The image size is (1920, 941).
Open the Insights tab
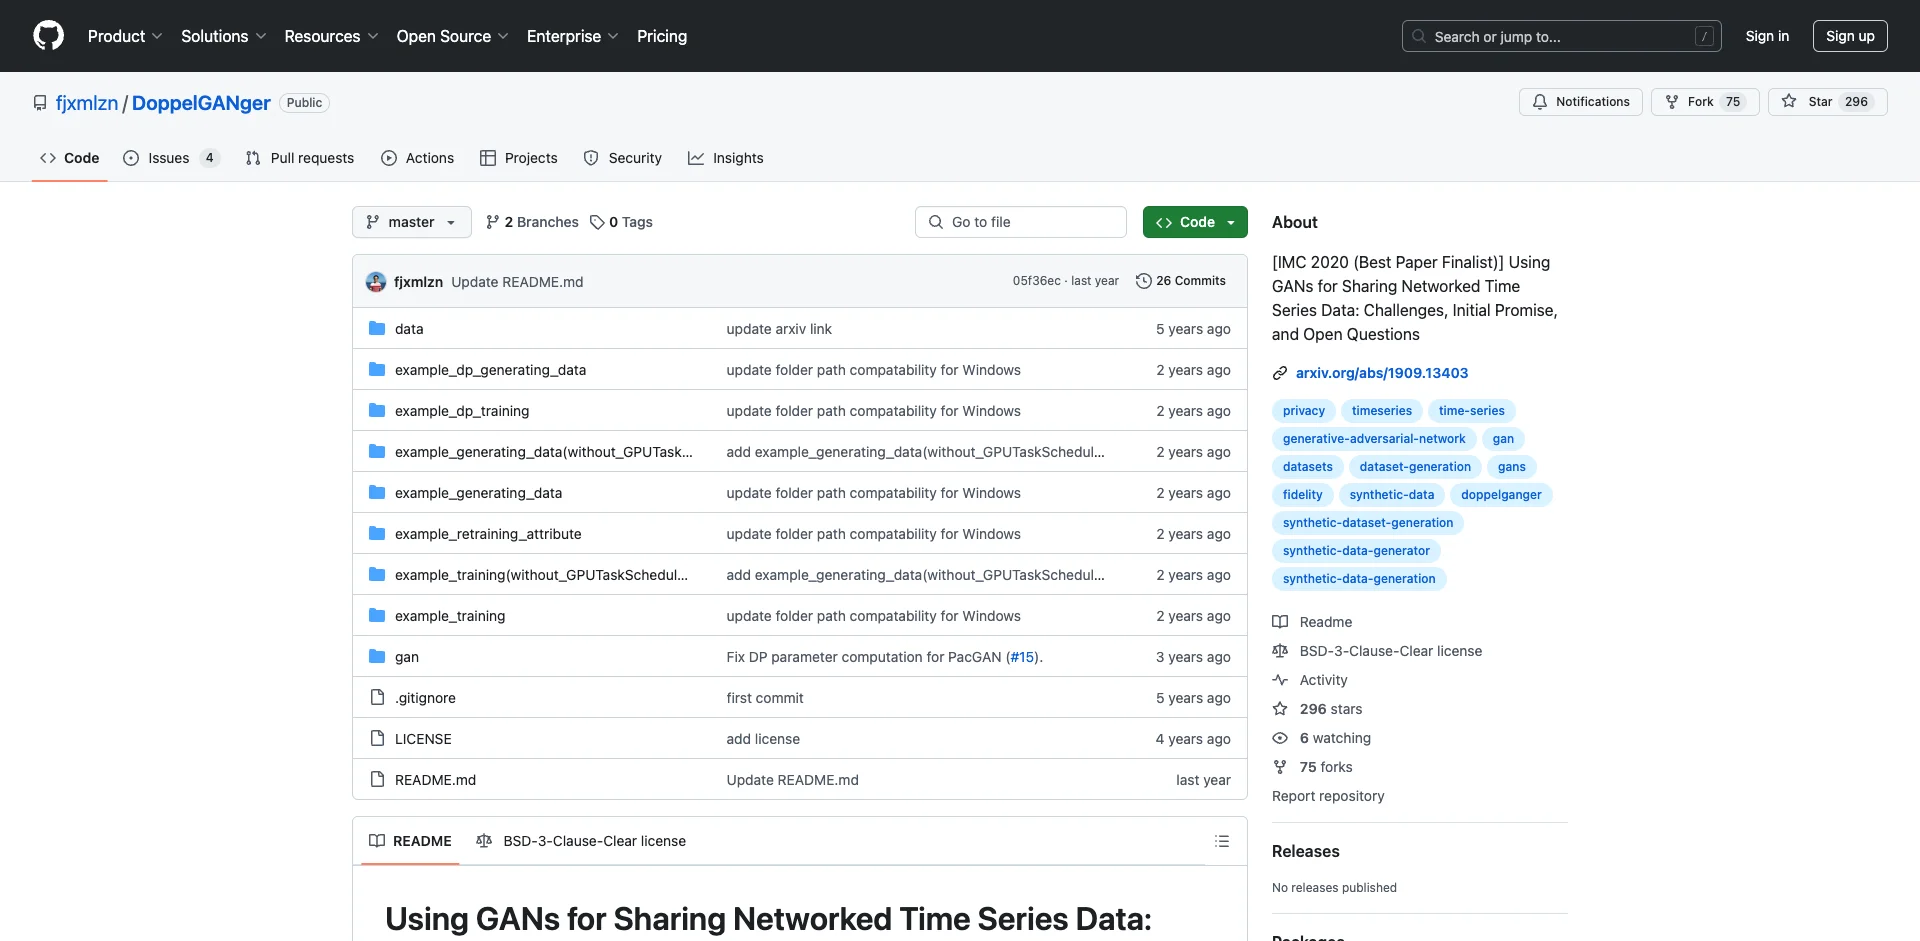[725, 158]
